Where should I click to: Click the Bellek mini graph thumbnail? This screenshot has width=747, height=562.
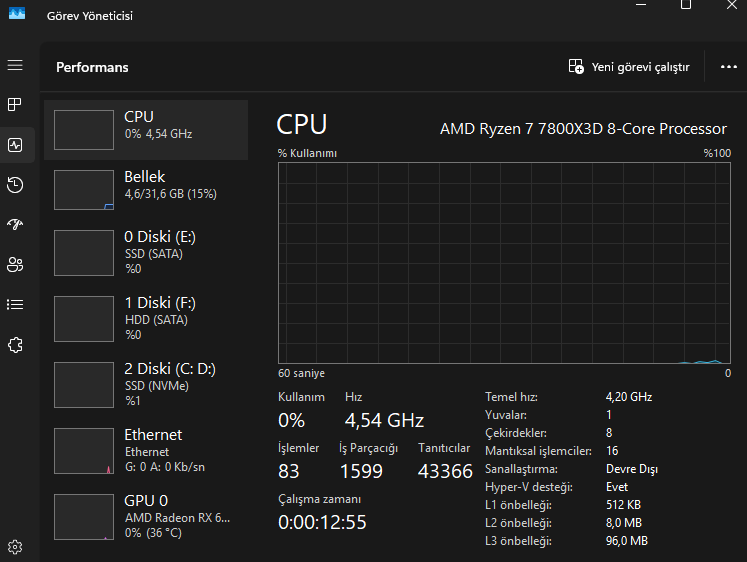(x=84, y=190)
